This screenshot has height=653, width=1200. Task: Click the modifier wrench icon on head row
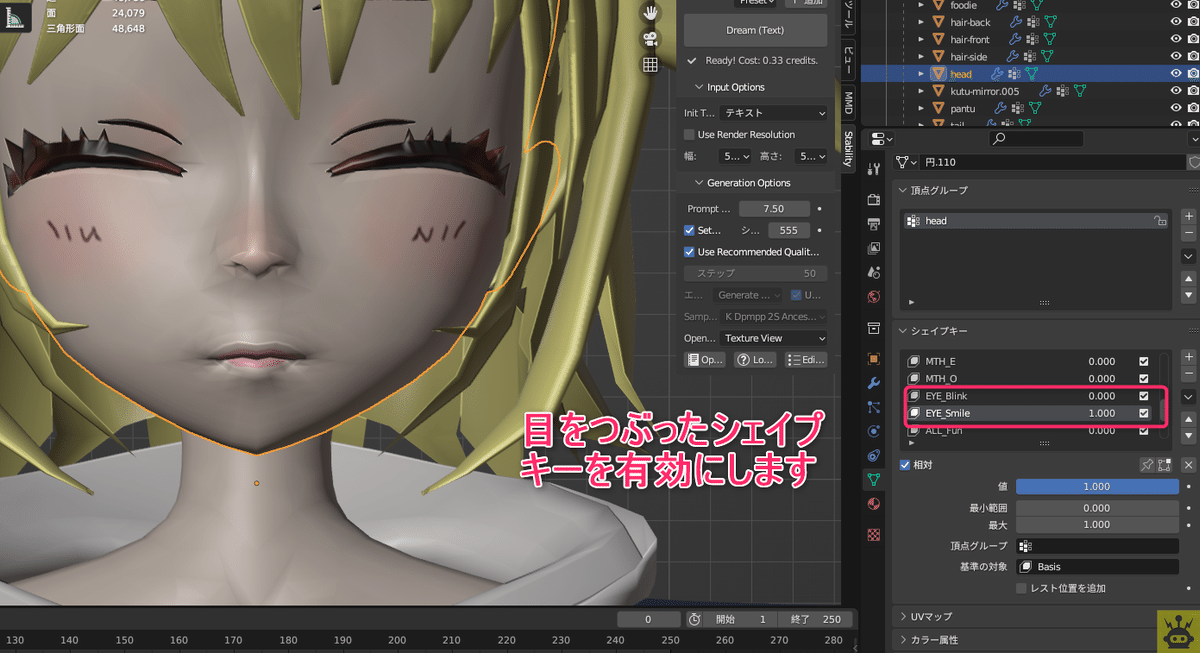click(997, 74)
